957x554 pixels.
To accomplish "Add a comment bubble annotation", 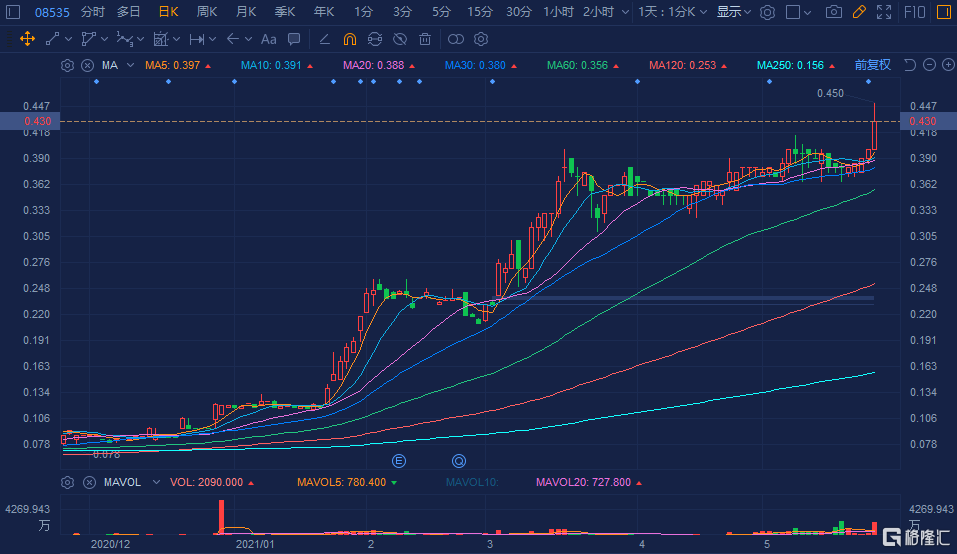I will (293, 39).
